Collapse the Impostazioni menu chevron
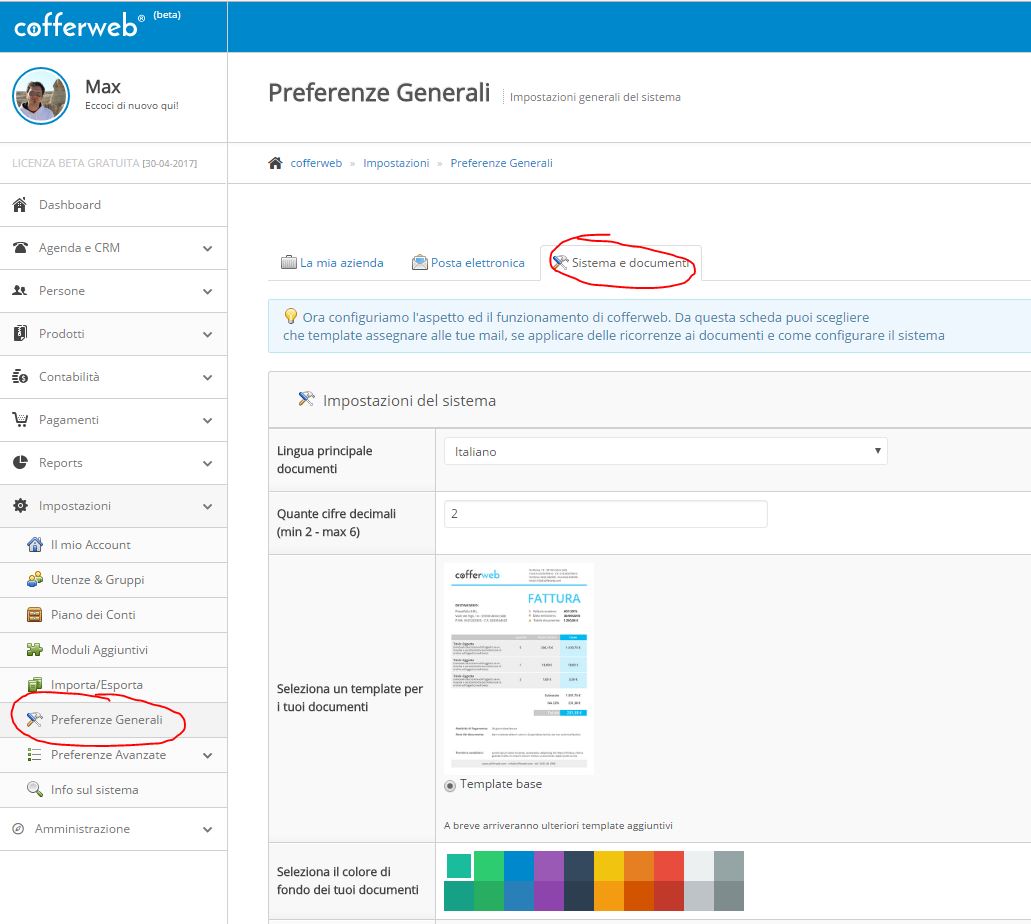Screen dimensions: 1031x924 coord(208,506)
